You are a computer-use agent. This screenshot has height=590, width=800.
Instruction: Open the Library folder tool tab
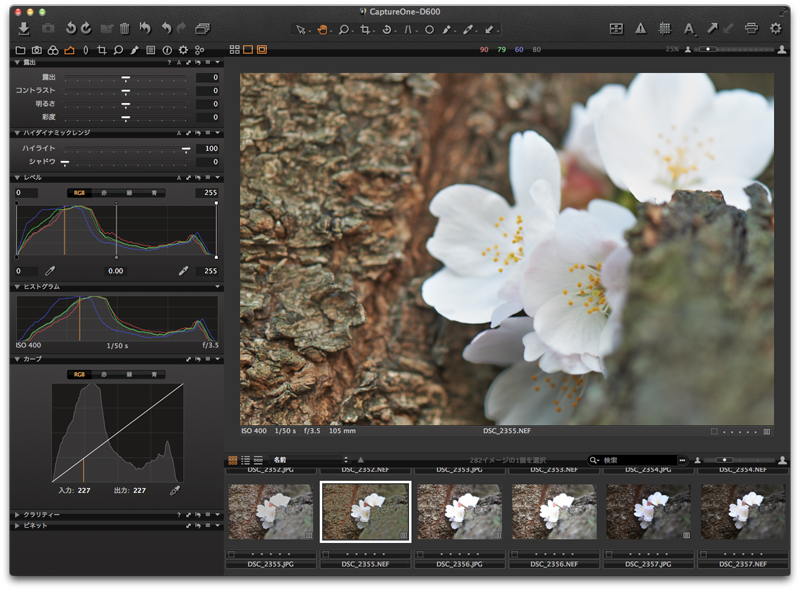21,49
